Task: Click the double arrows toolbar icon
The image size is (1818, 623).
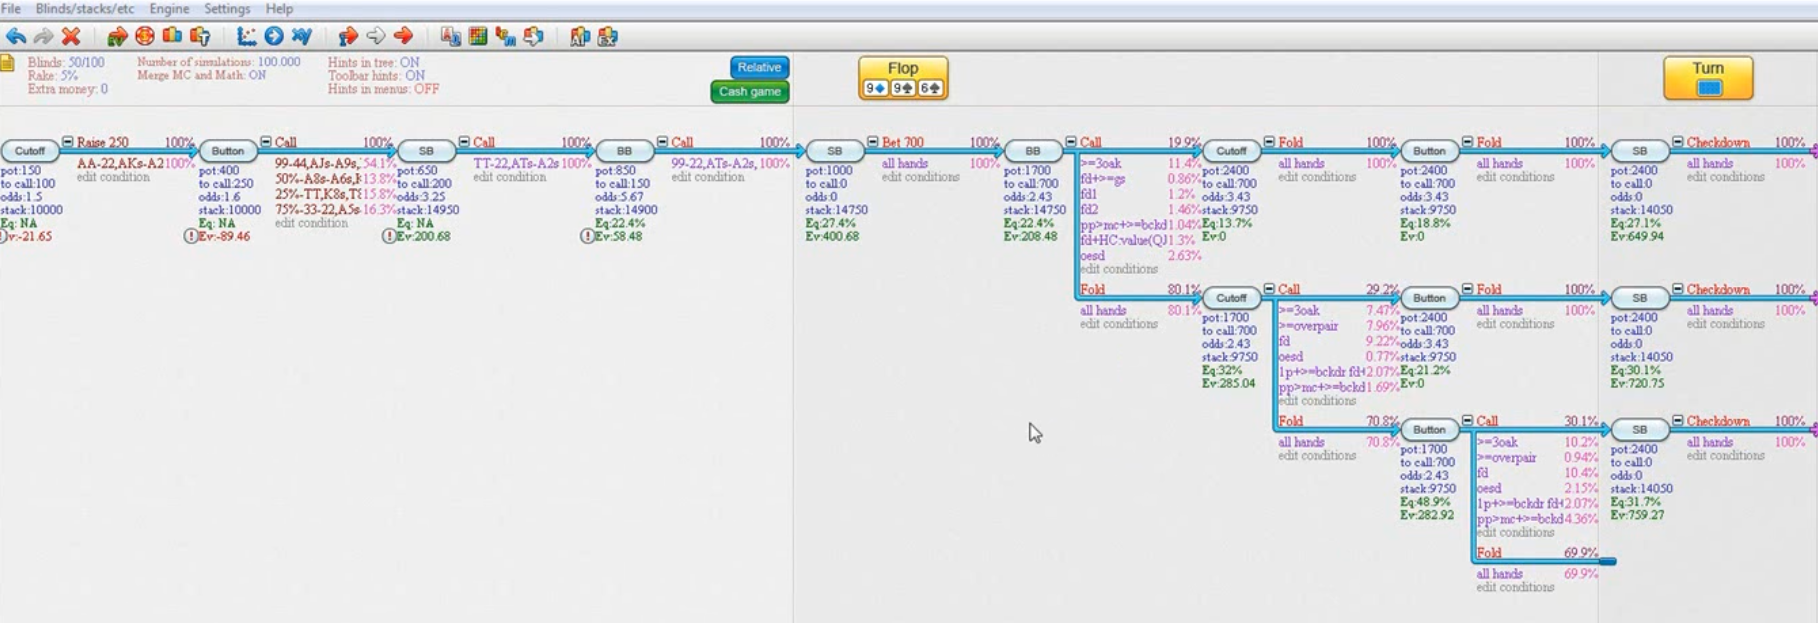Action: [x=533, y=37]
